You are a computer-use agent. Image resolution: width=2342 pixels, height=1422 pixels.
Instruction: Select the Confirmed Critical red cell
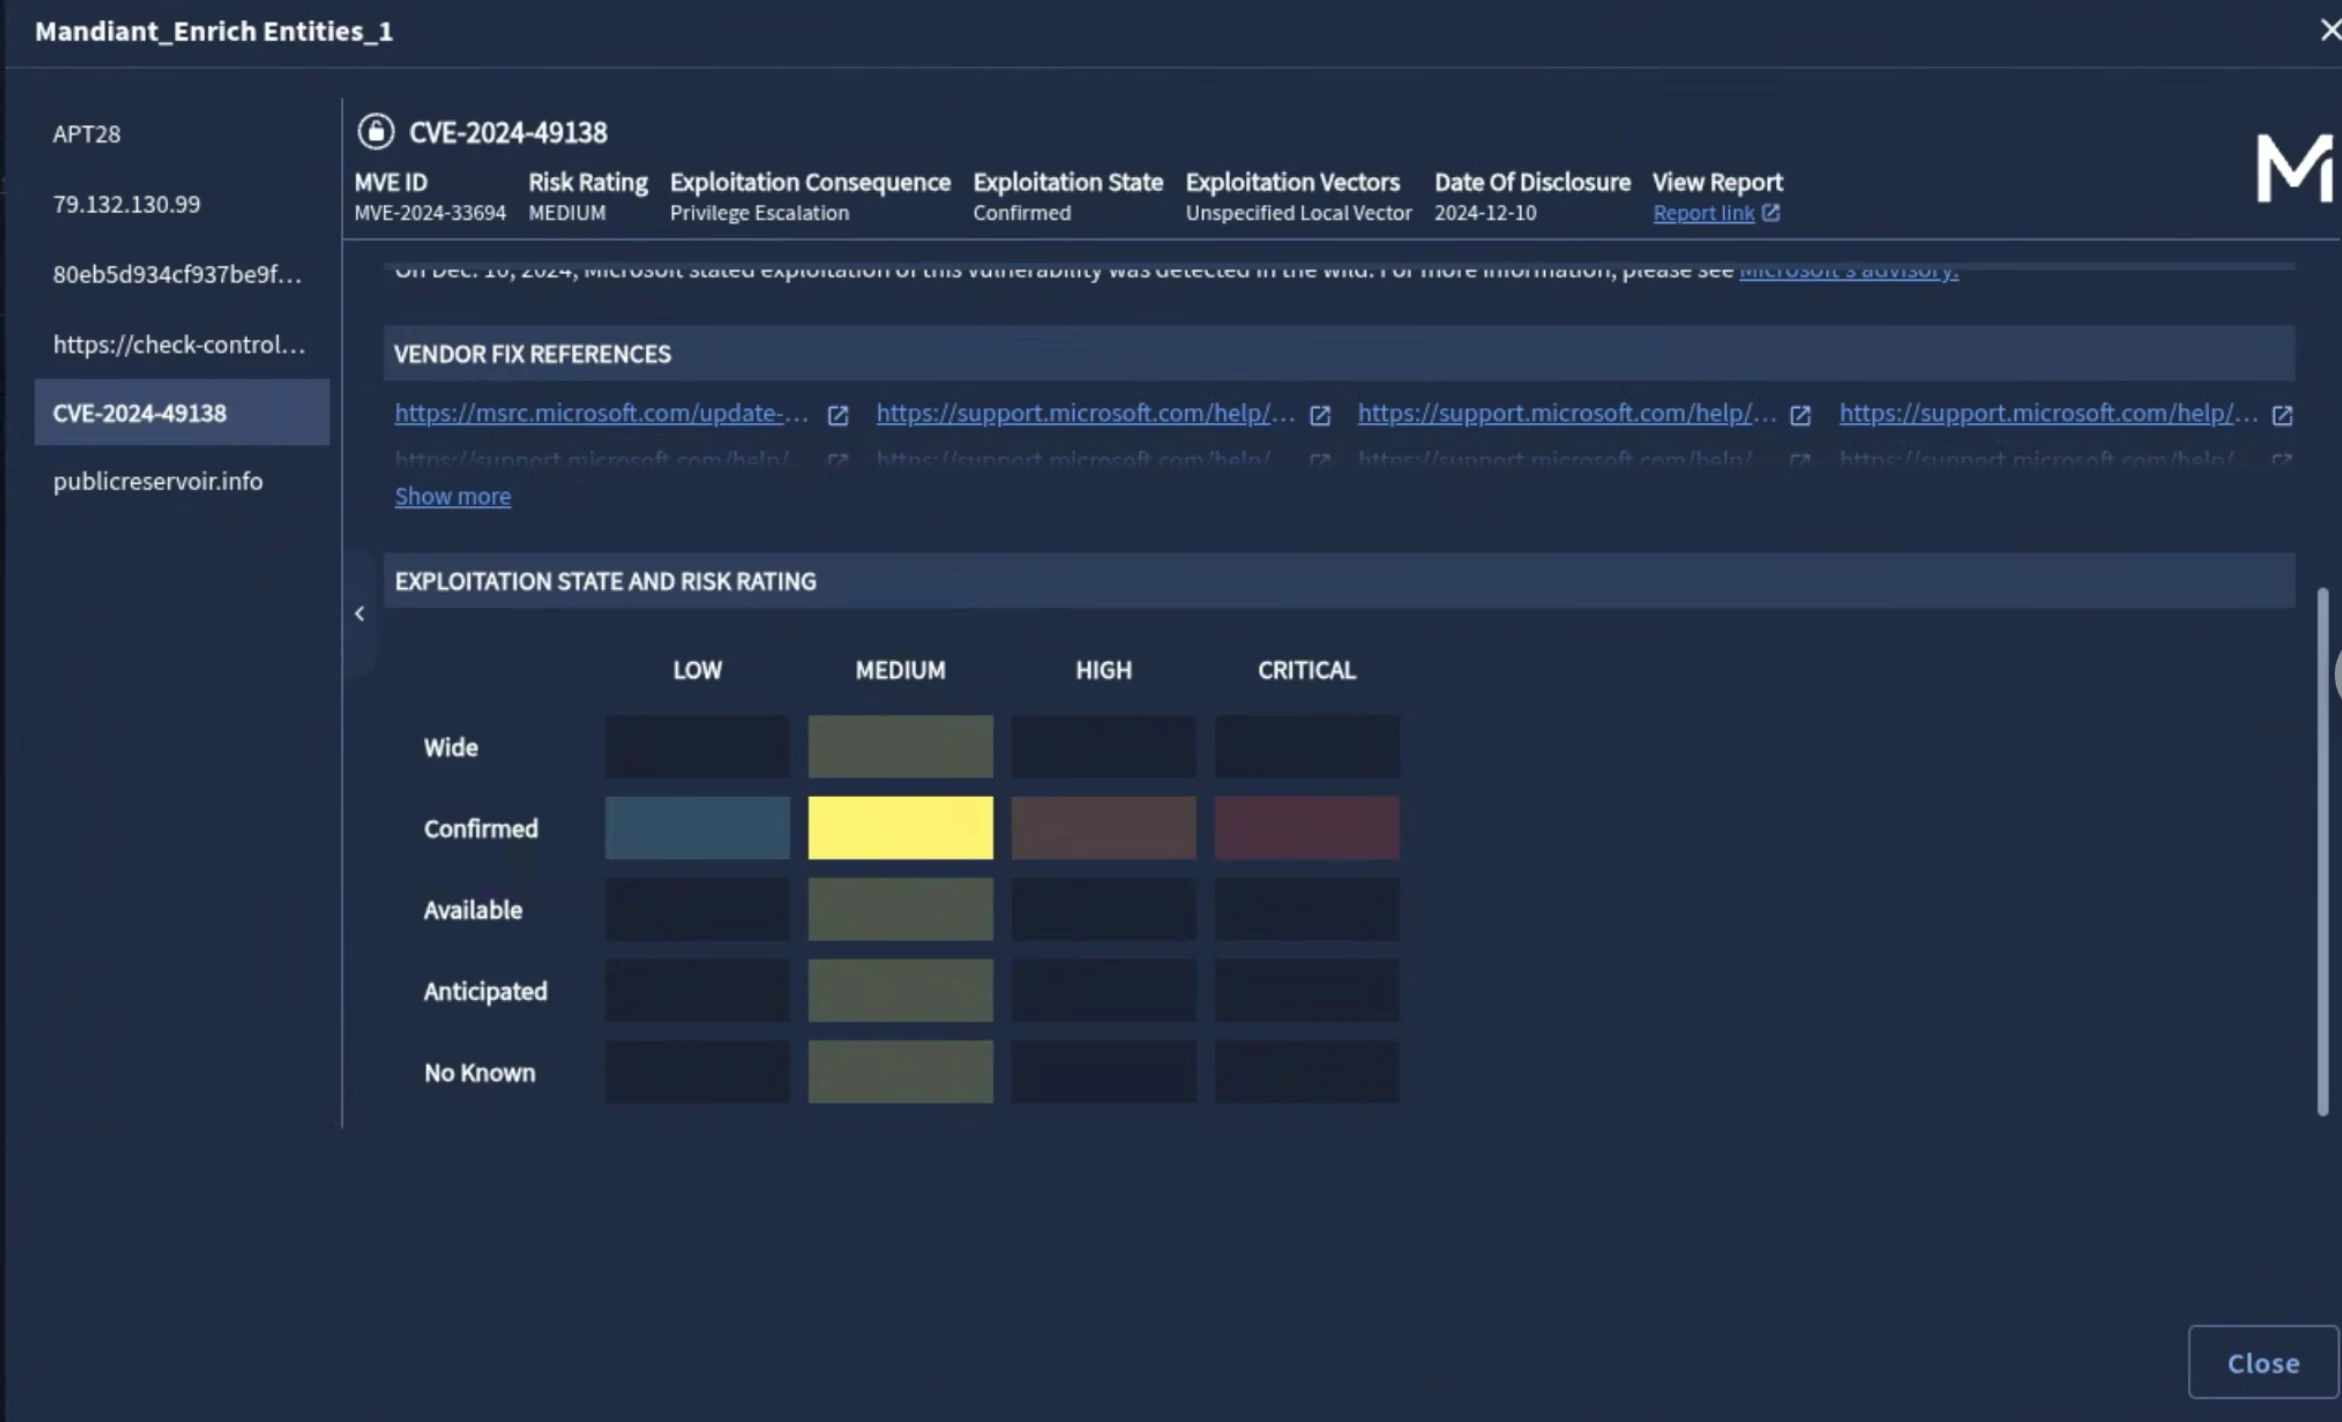click(1307, 827)
